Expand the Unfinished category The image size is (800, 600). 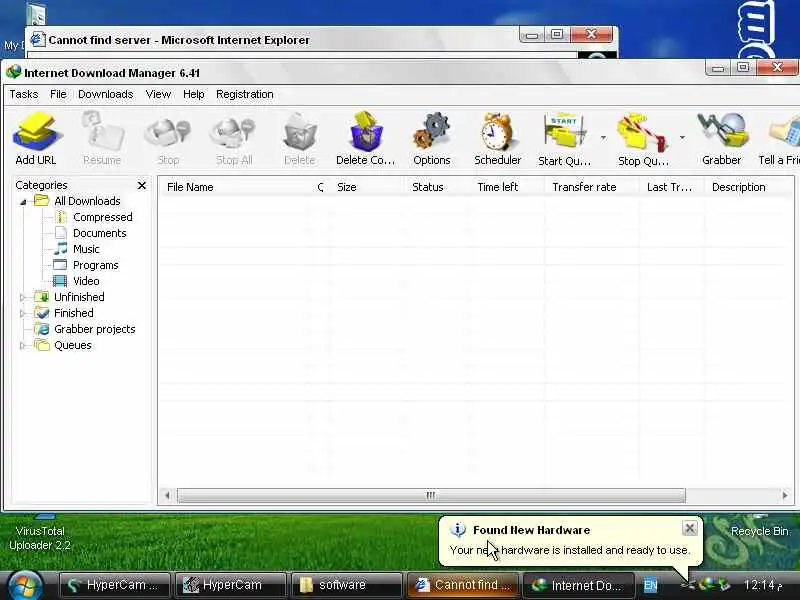tap(22, 297)
